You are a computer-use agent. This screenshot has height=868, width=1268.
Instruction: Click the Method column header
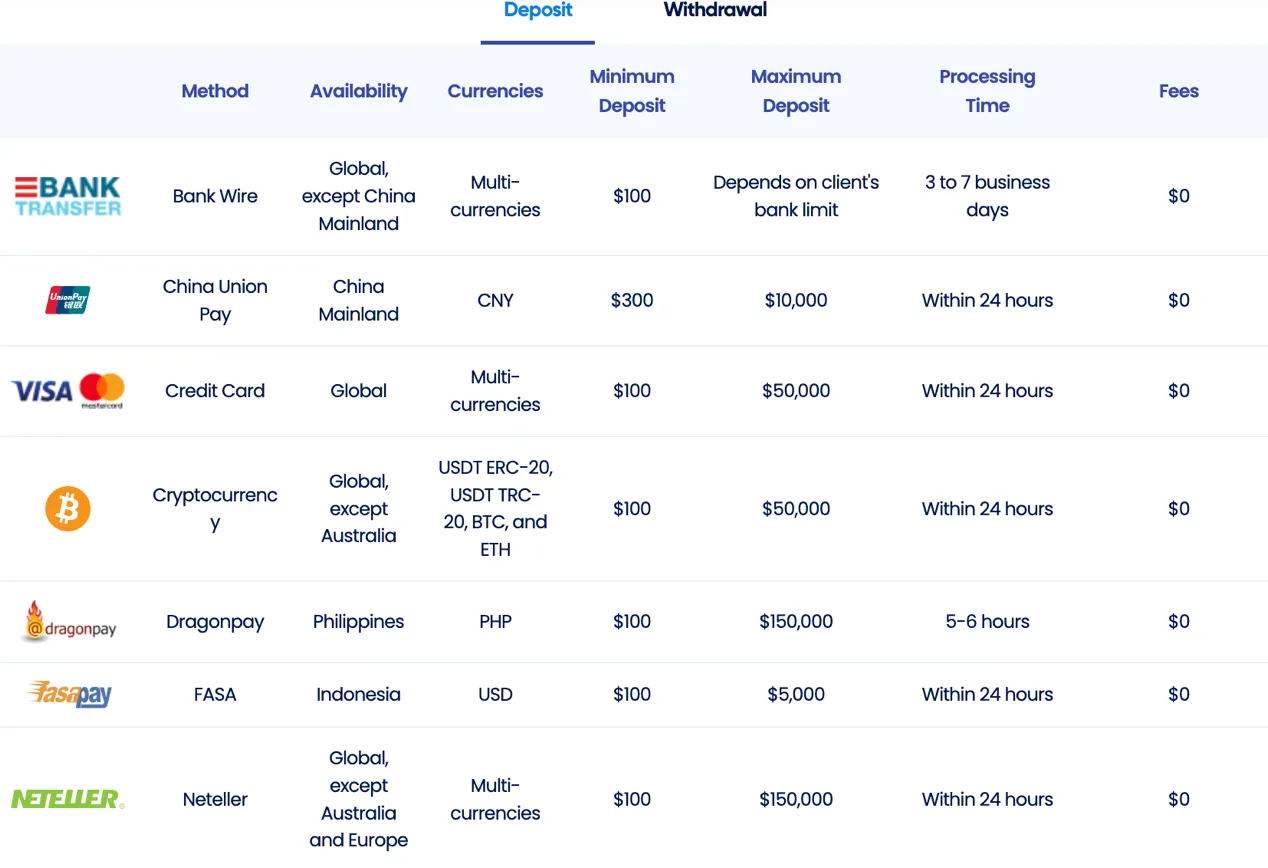(215, 91)
